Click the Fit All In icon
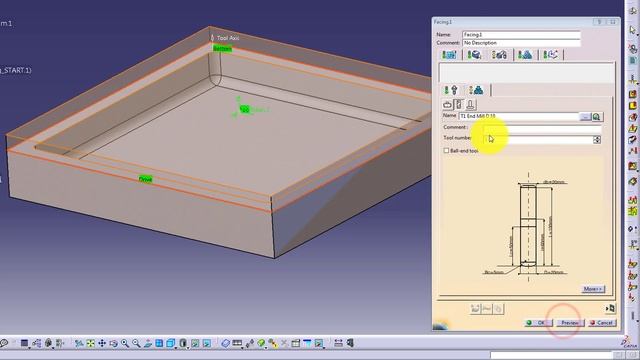This screenshot has height=360, width=640. point(91,344)
